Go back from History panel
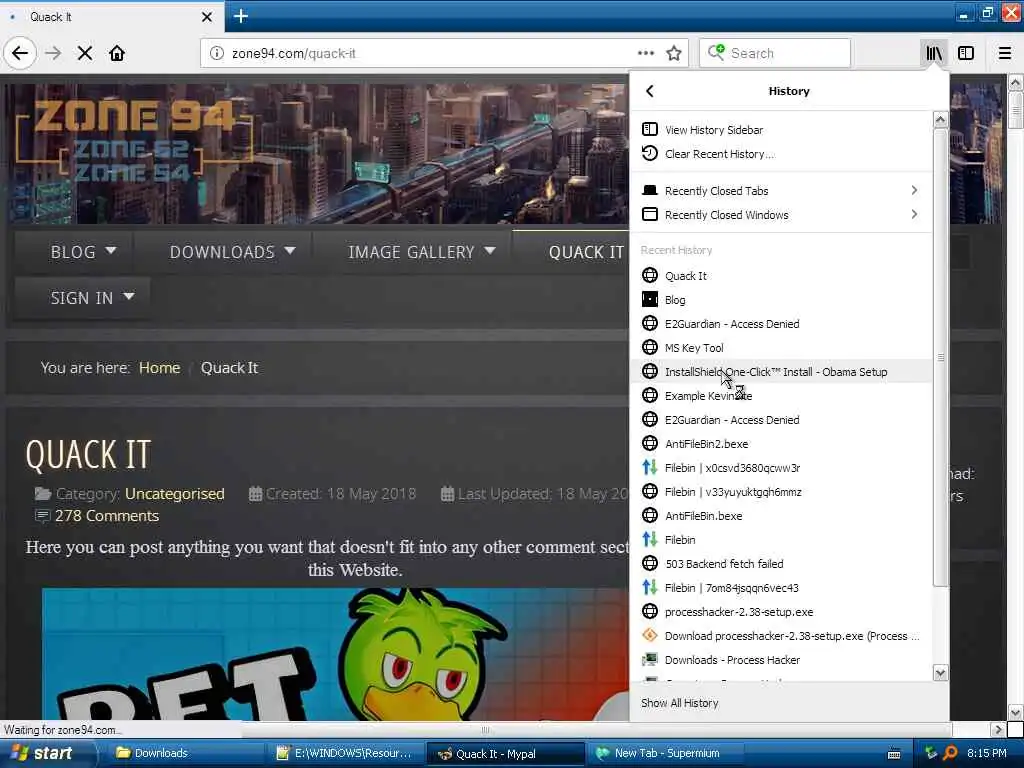 (x=649, y=91)
